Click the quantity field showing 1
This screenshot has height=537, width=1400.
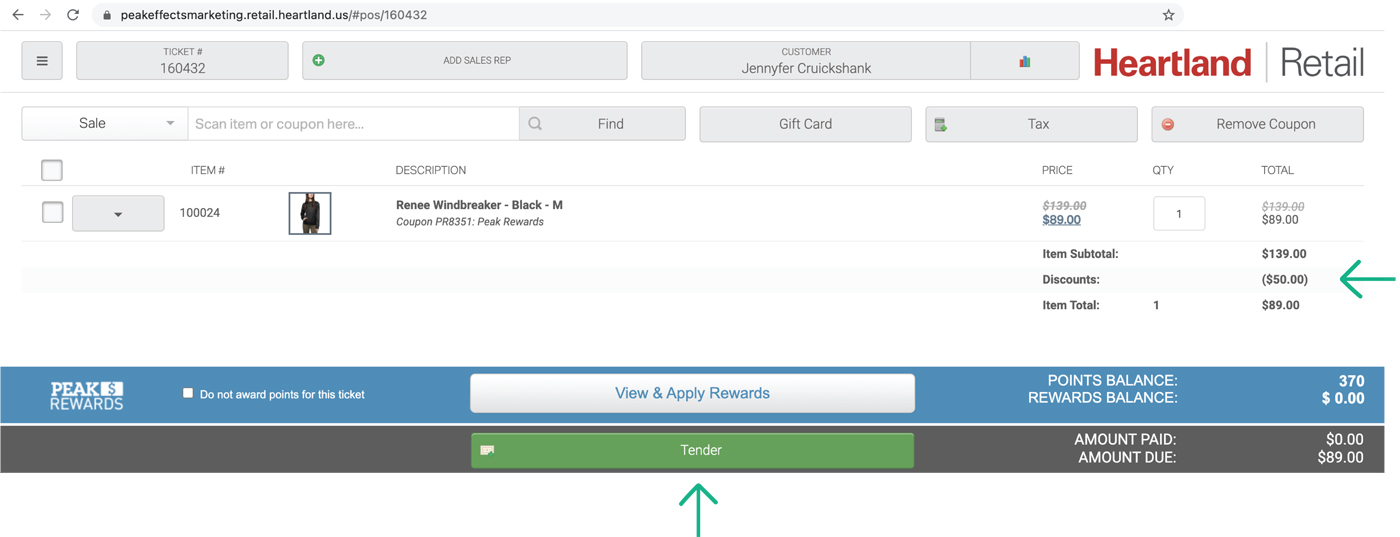click(x=1179, y=213)
